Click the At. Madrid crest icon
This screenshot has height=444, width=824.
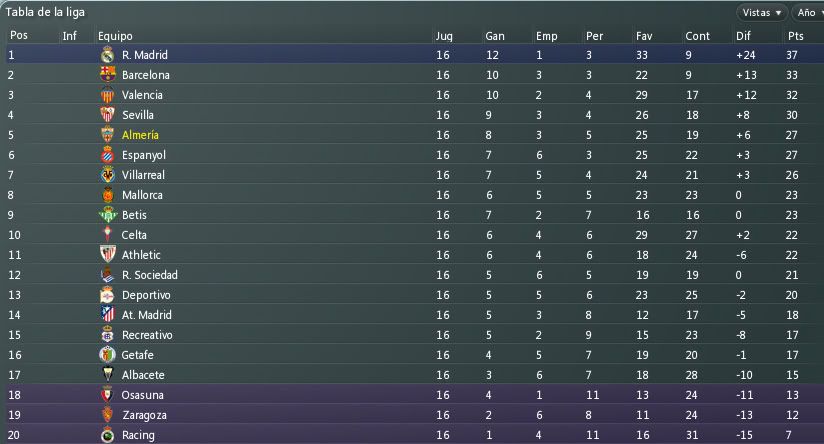coord(108,314)
